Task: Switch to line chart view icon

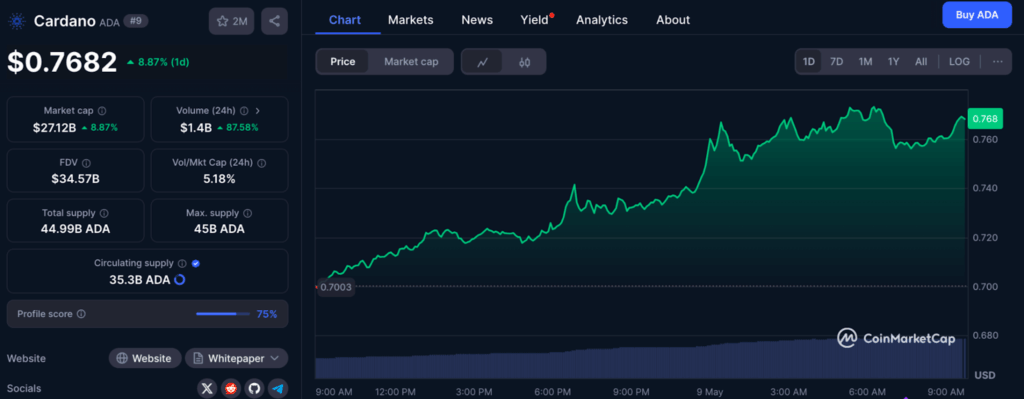Action: [x=483, y=62]
